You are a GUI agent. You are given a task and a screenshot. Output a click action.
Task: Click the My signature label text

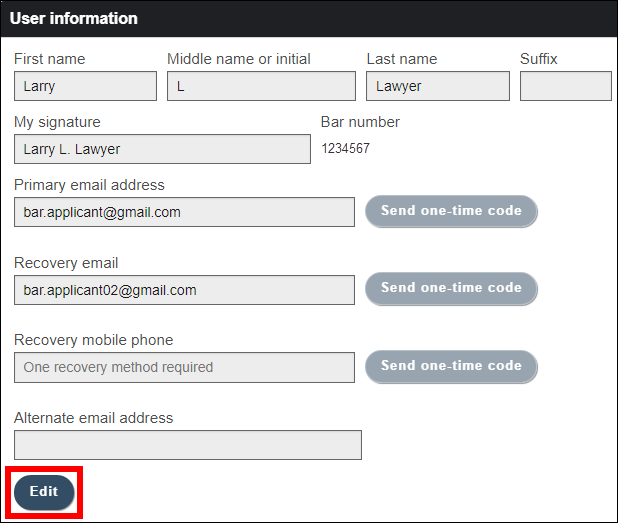(x=57, y=122)
